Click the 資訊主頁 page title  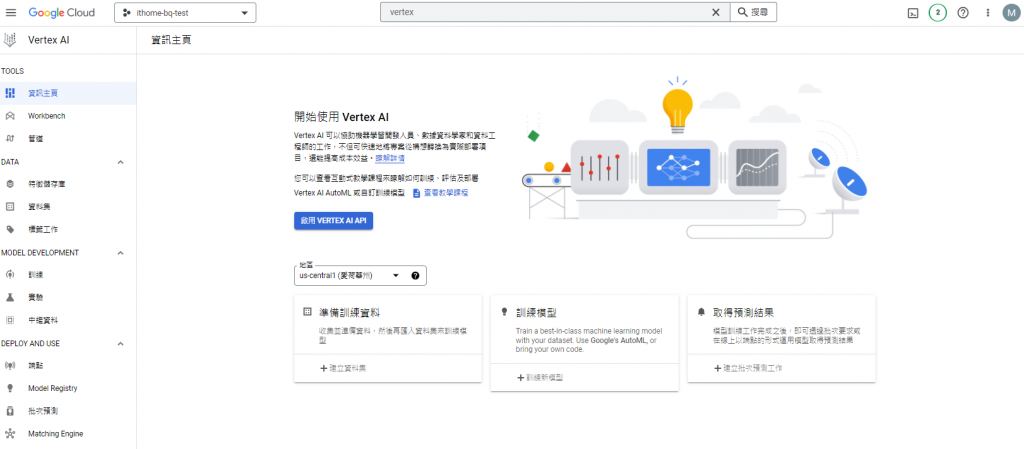point(172,40)
